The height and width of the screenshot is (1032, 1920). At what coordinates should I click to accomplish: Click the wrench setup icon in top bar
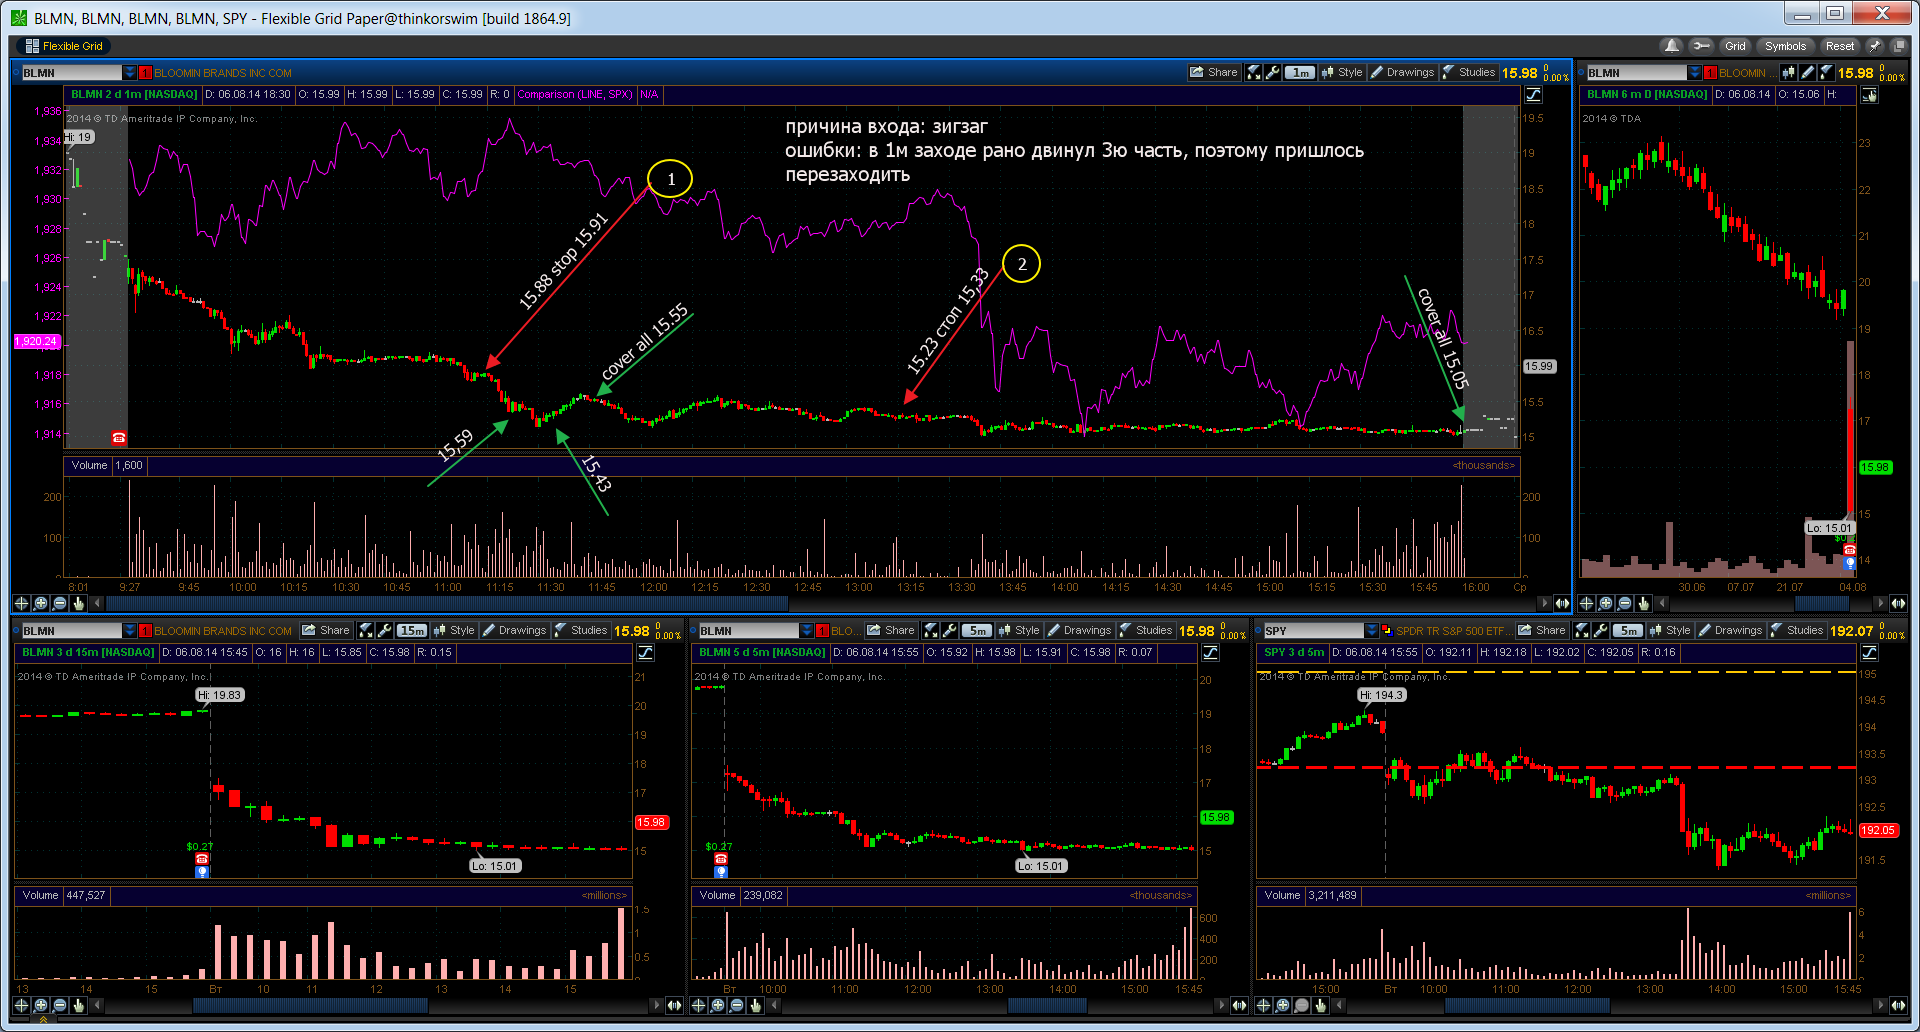[x=1700, y=46]
